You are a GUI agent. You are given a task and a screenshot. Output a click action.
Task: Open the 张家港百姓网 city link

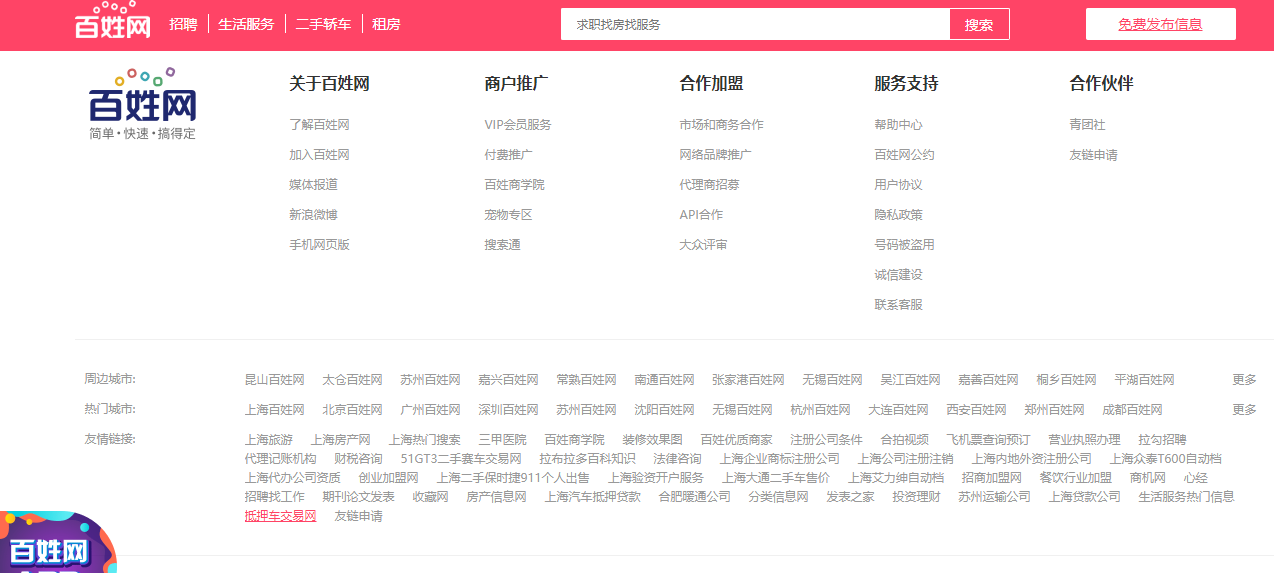(x=748, y=380)
